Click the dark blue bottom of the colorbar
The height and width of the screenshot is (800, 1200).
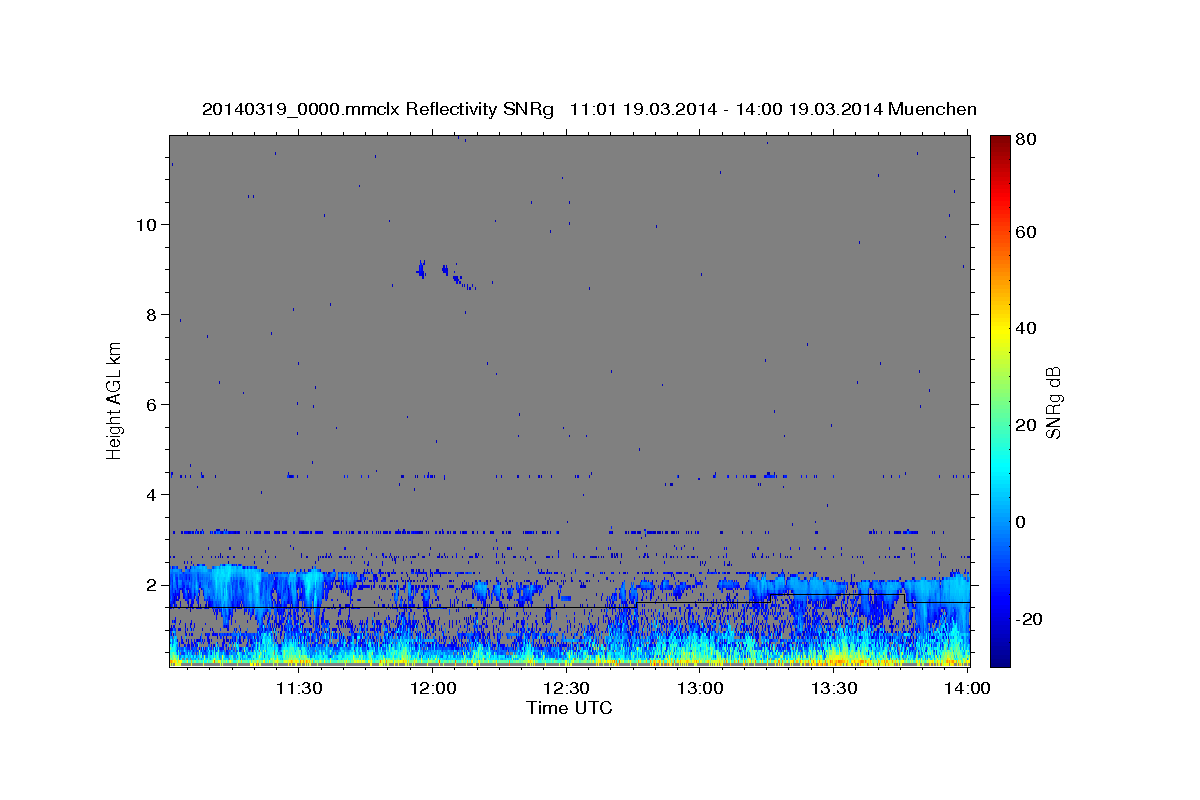(x=999, y=655)
